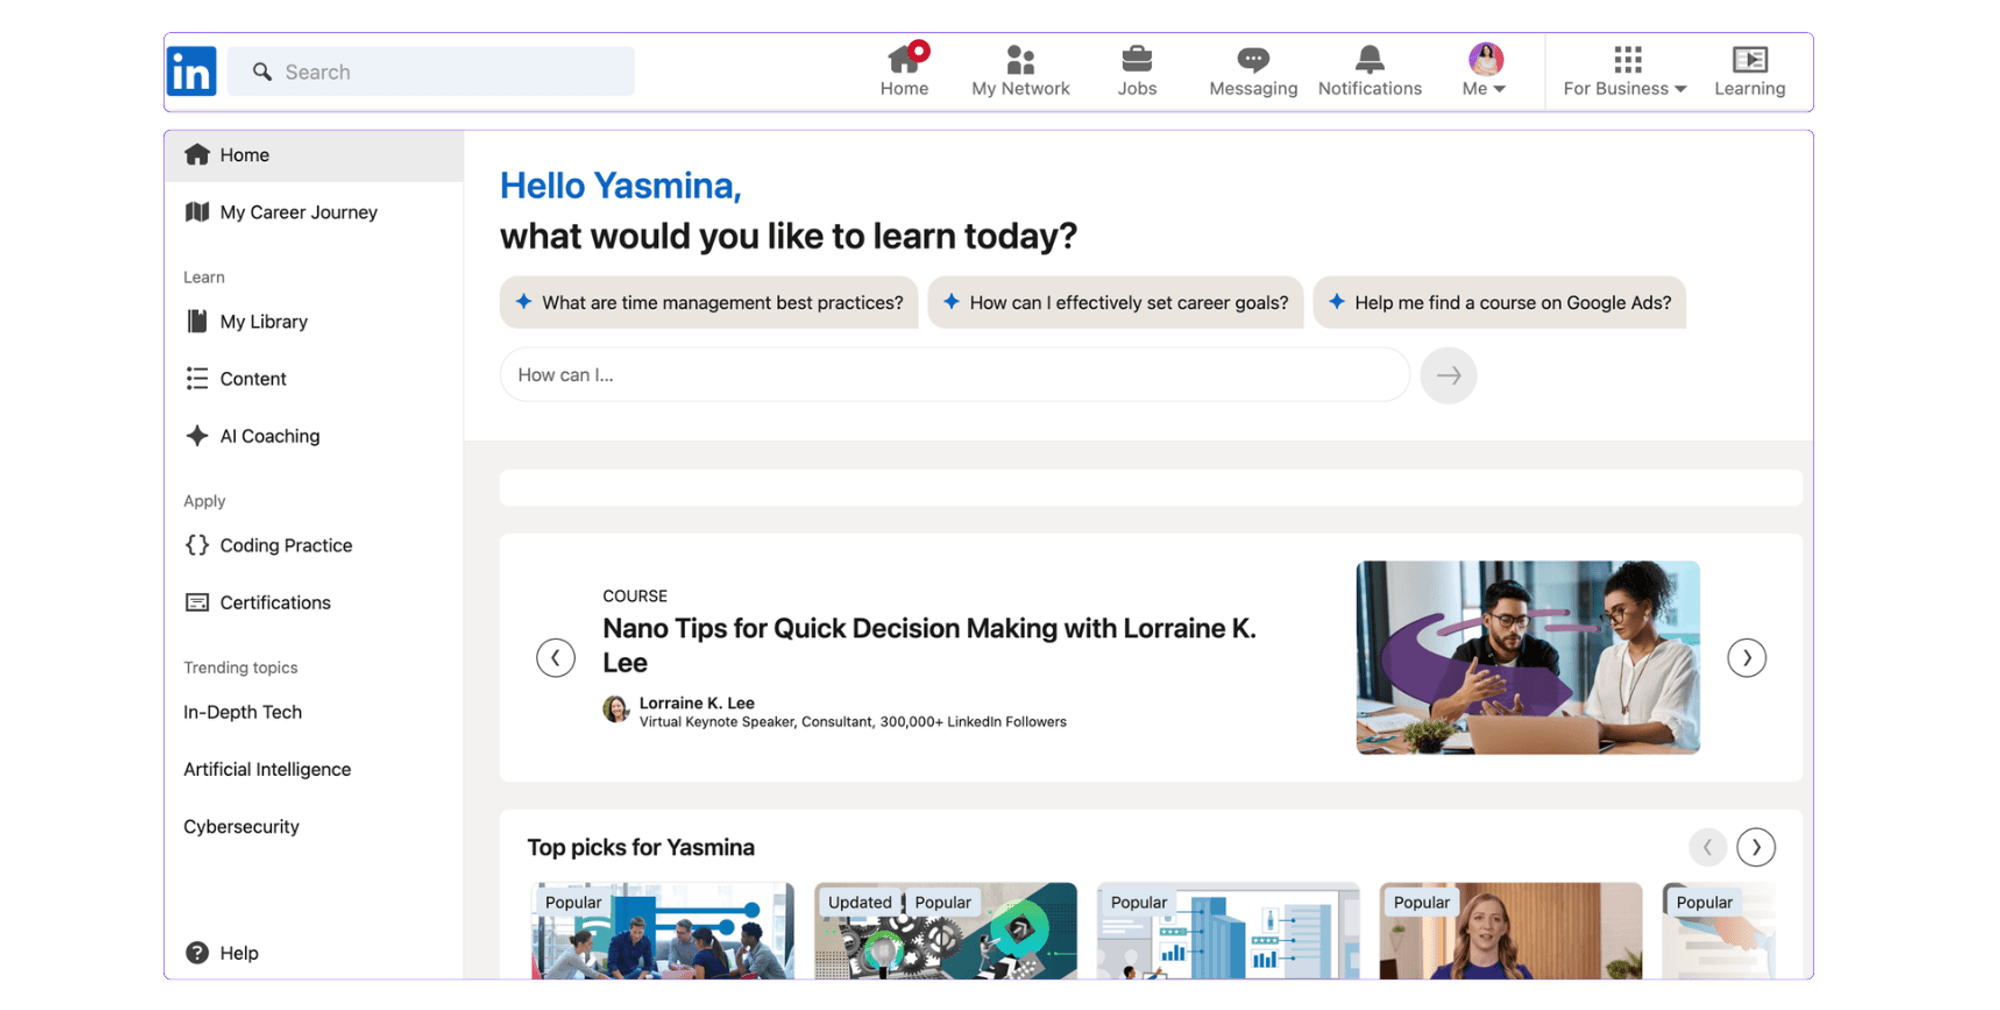The image size is (2000, 1010).
Task: Click the Home house icon in sidebar
Action: point(197,155)
